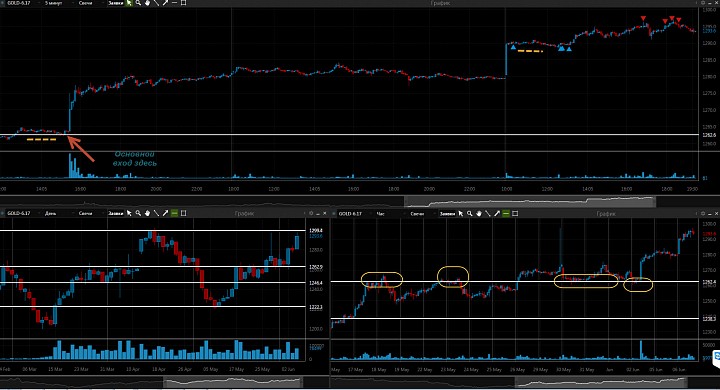Screen dimensions: 720x390
Task: Open the settings gear of the hourly chart panel
Action: 703,214
